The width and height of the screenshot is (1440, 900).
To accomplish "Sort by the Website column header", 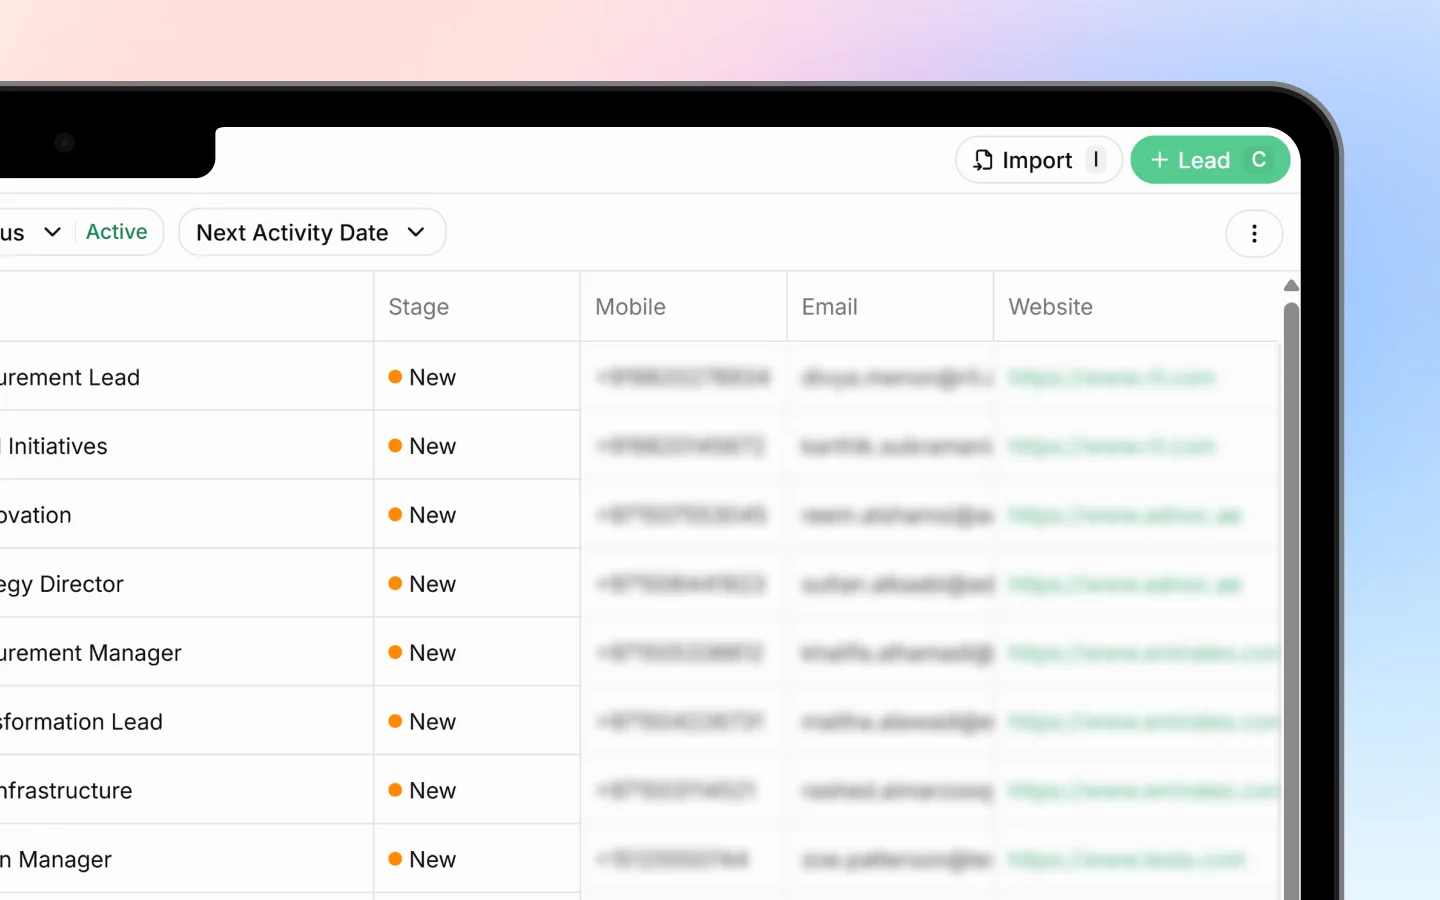I will (1050, 307).
